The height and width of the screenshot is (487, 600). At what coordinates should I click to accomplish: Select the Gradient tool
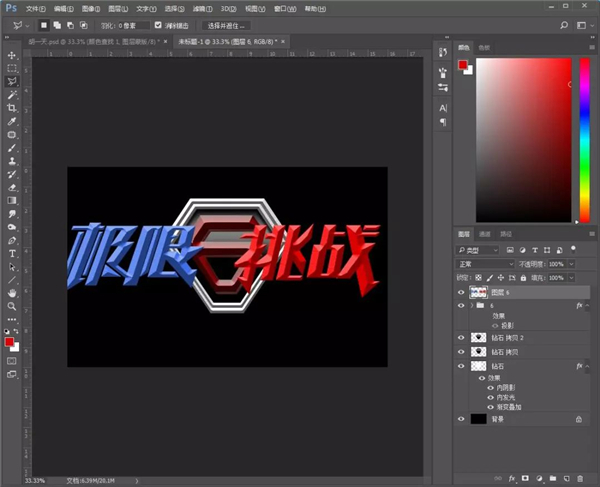tap(12, 200)
